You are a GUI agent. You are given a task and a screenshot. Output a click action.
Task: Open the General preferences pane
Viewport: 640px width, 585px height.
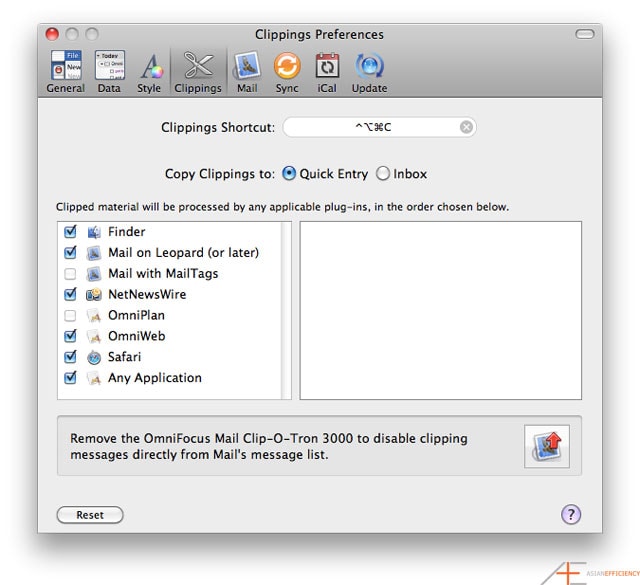point(65,72)
